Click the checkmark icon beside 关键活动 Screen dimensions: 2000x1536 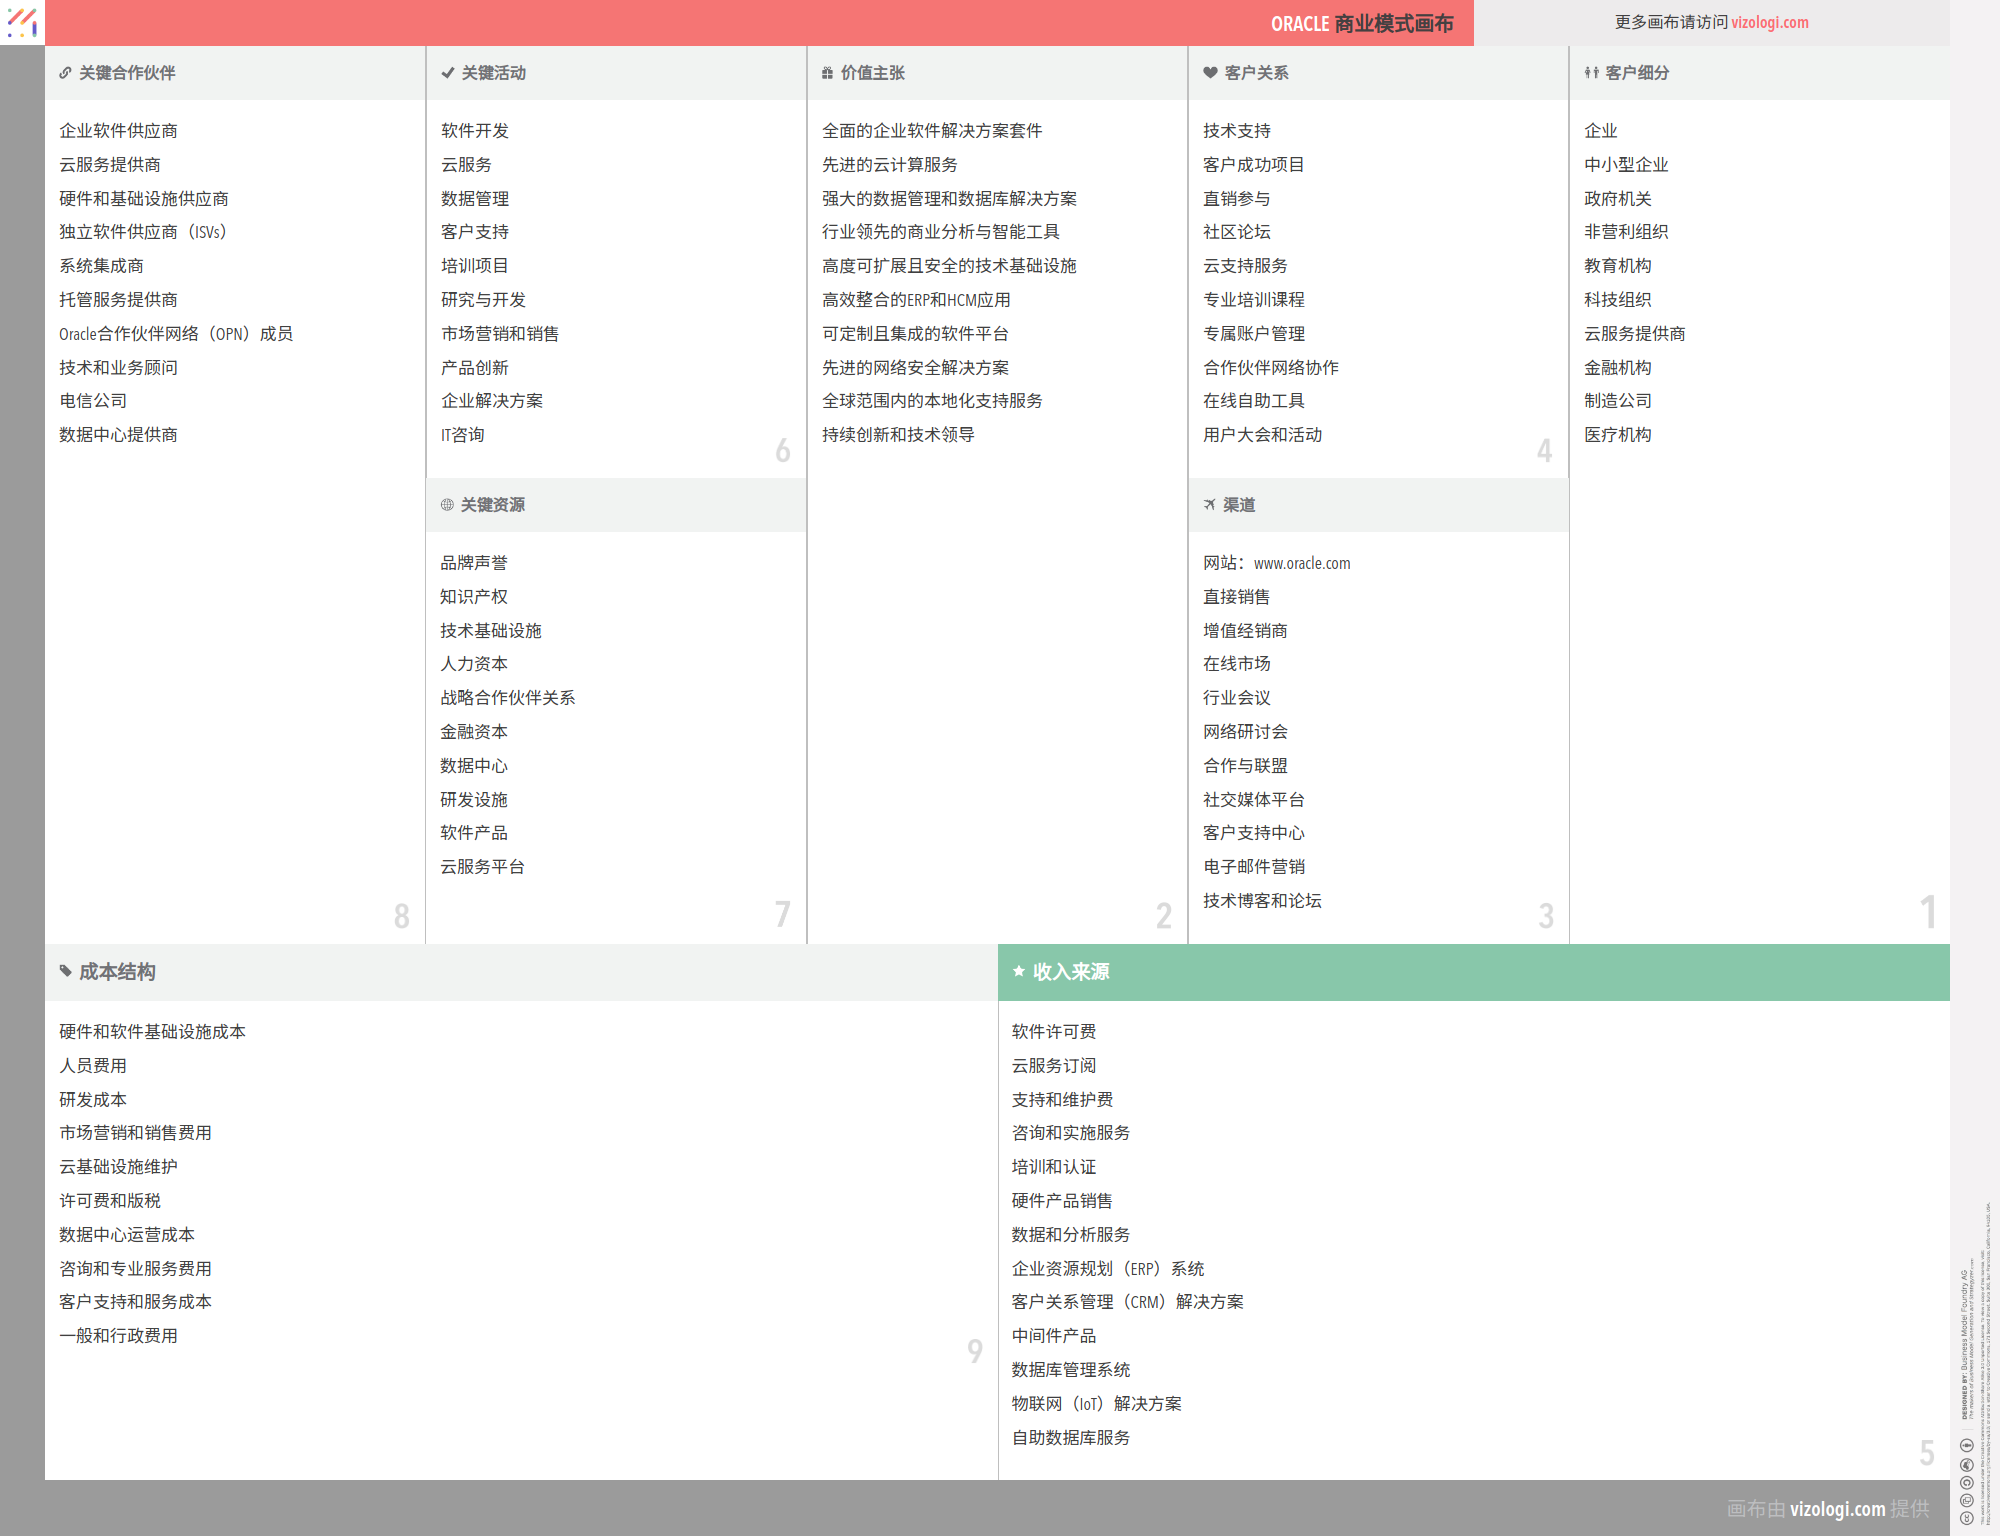447,73
